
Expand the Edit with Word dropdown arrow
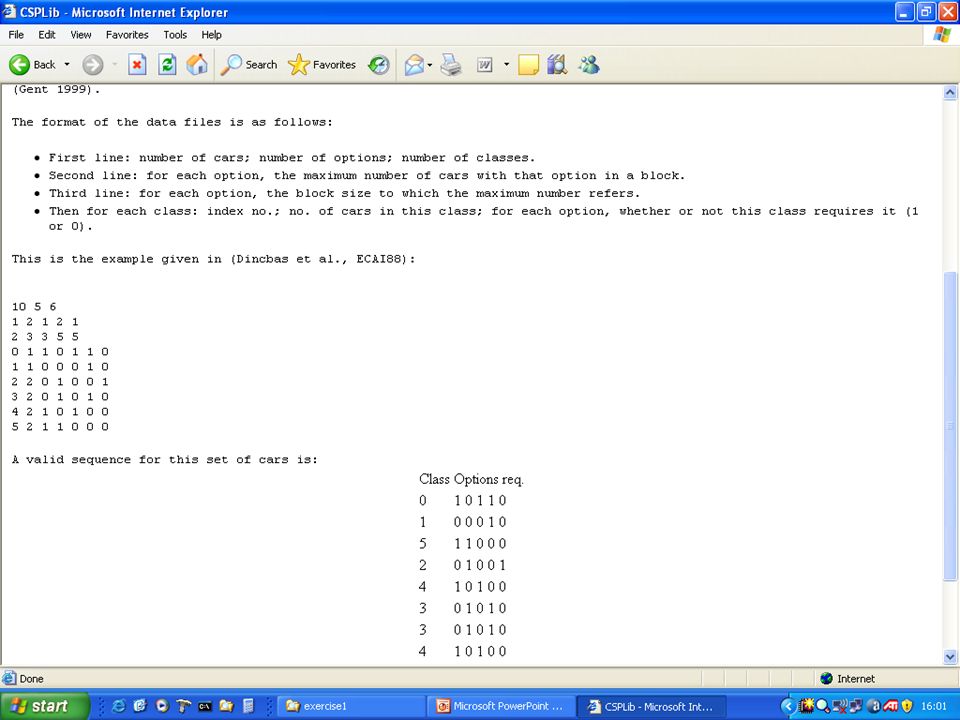506,64
